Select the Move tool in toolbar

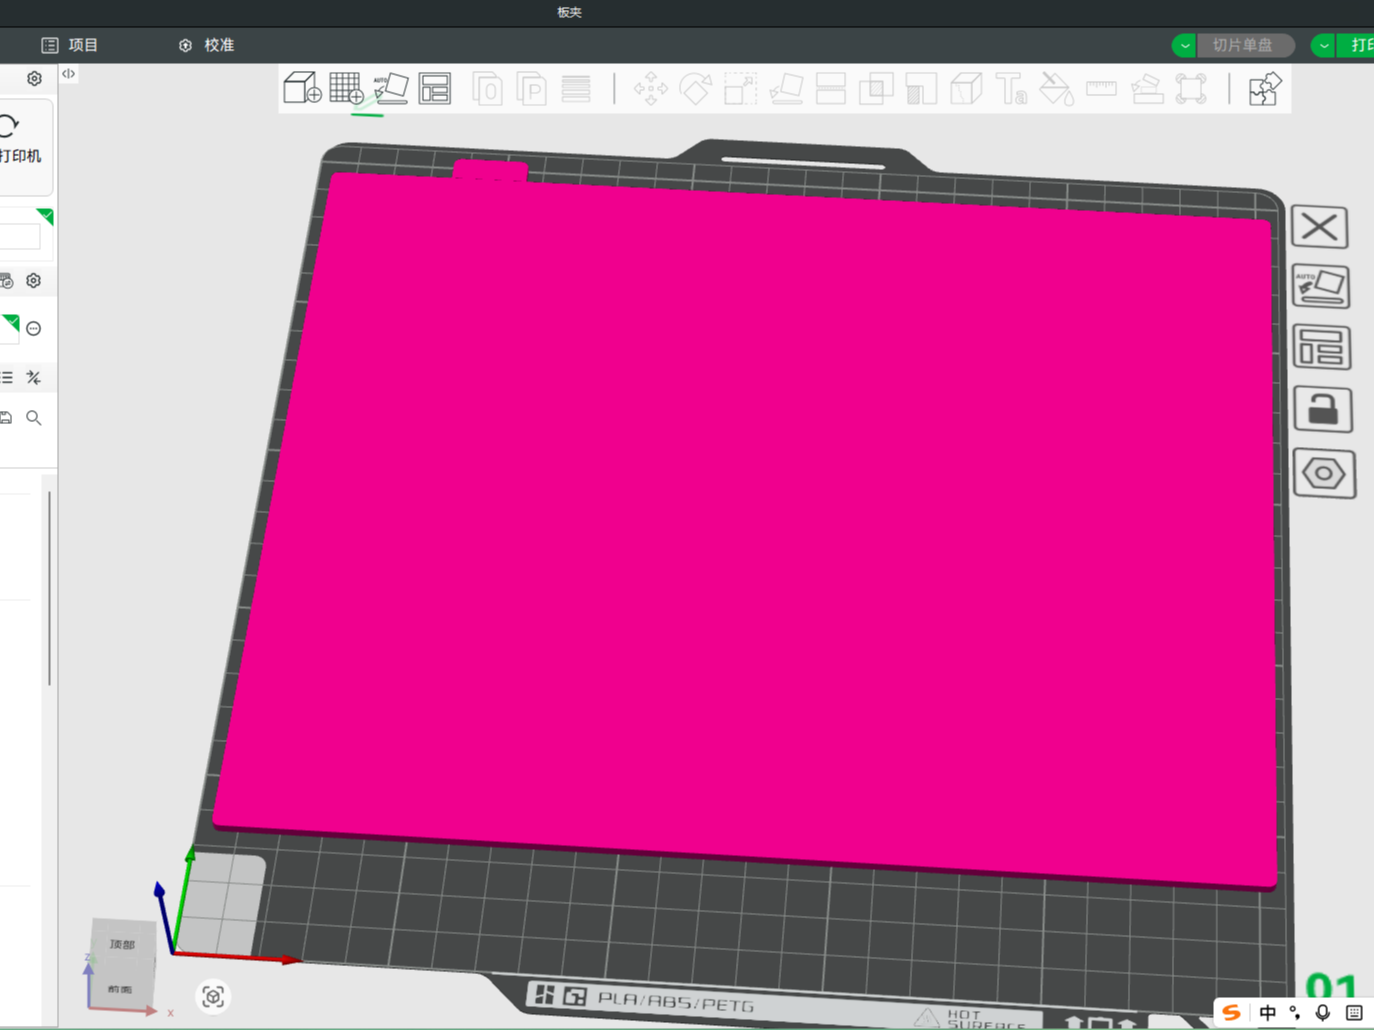click(651, 88)
